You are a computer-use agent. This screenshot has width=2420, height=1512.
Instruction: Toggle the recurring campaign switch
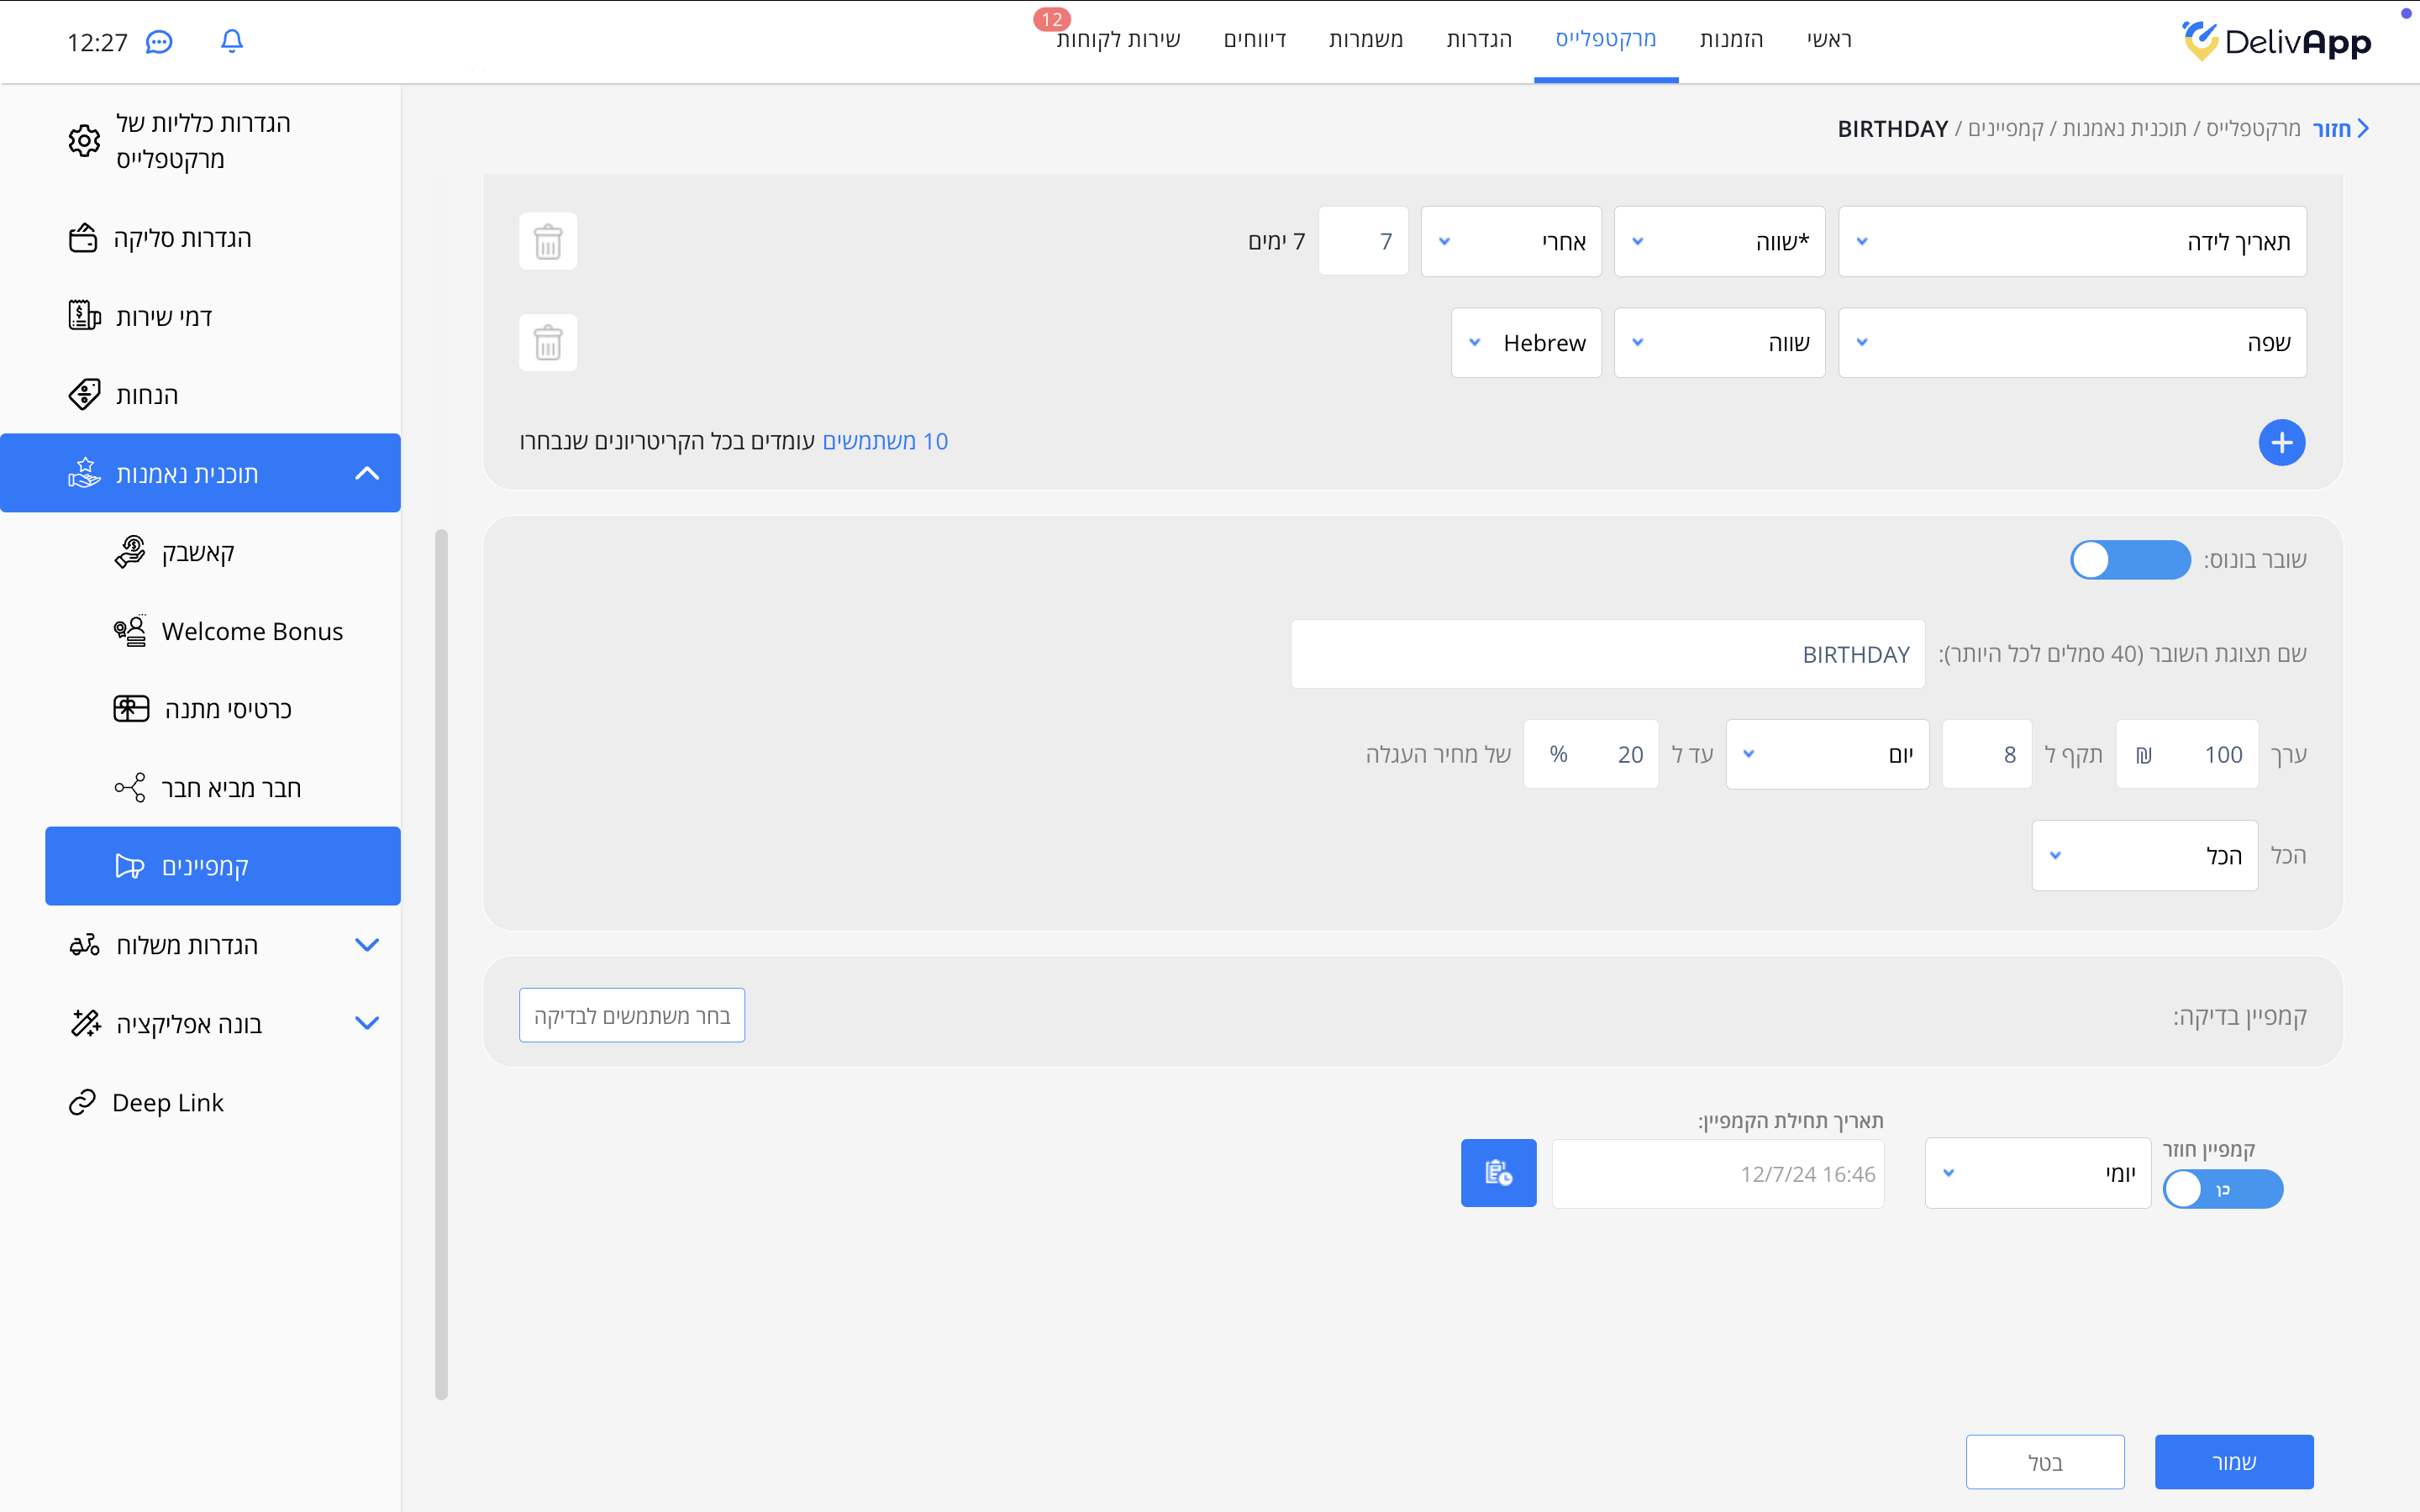coord(2222,1189)
